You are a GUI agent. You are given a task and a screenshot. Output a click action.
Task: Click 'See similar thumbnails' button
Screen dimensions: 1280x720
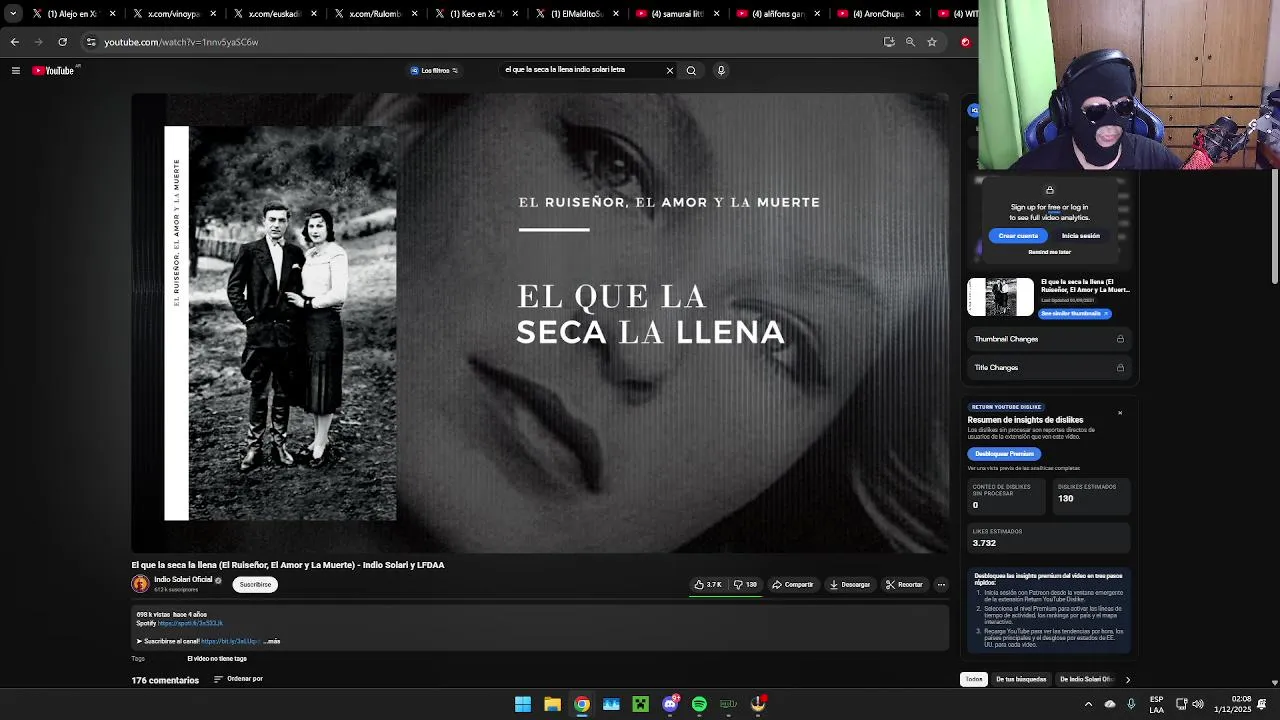(1075, 313)
